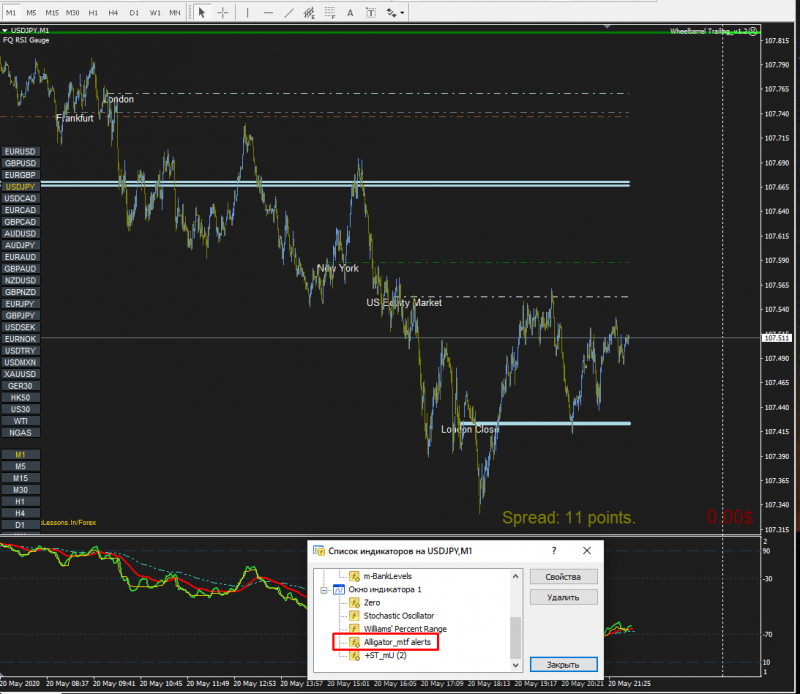Open the USDJPY,M1 chart dropdown triangle

click(x=5, y=31)
